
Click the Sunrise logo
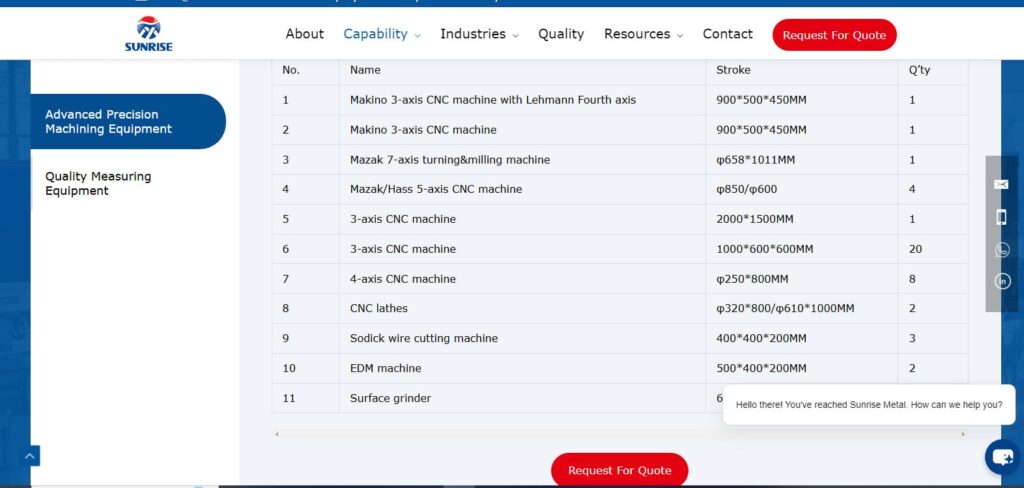click(149, 34)
